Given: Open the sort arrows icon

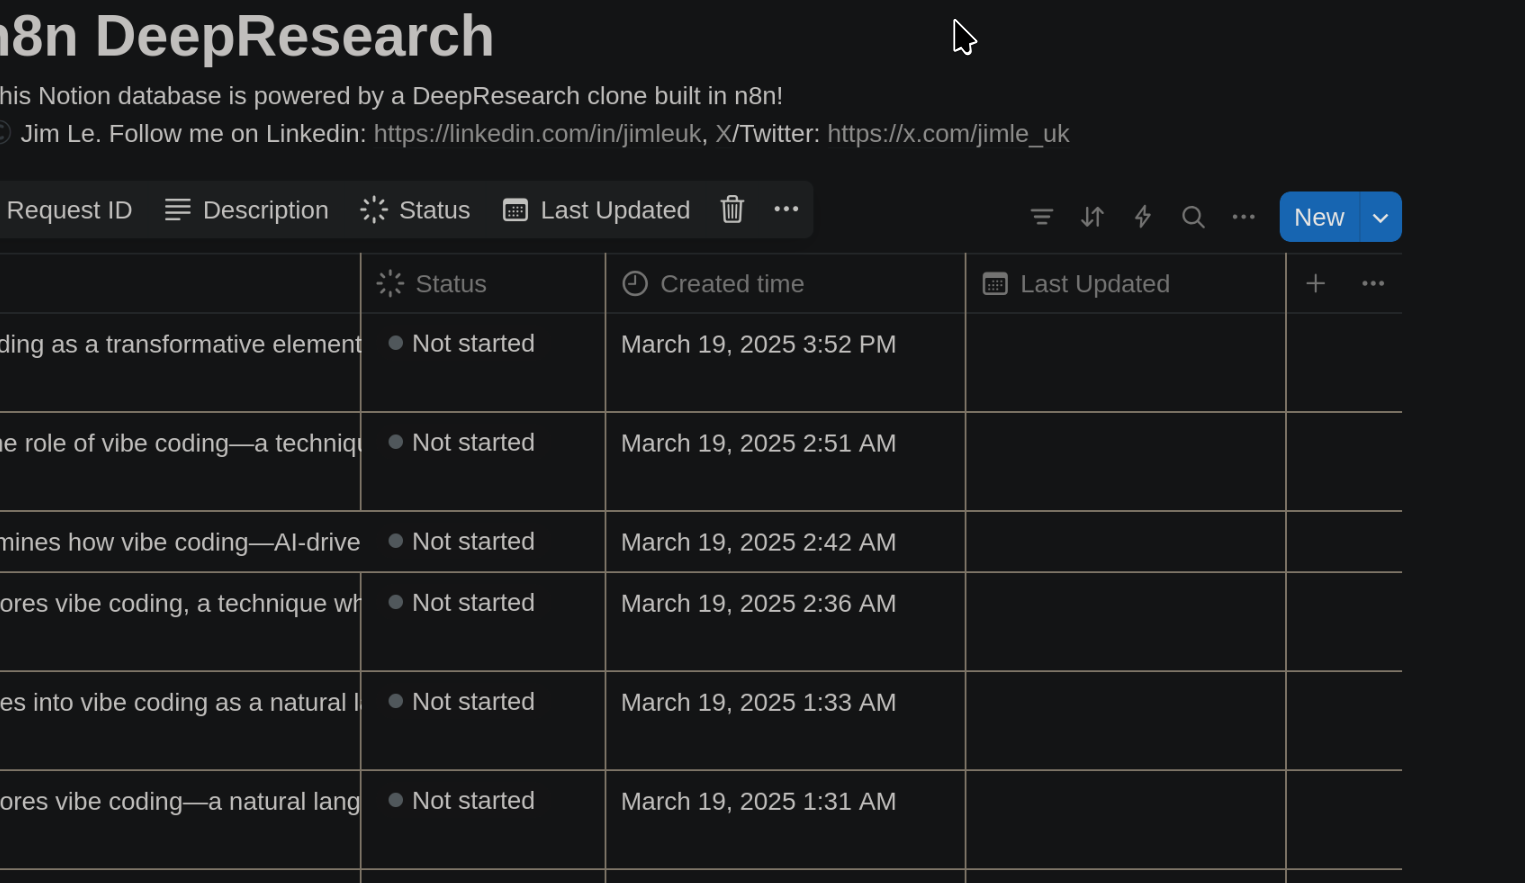Looking at the screenshot, I should coord(1092,217).
